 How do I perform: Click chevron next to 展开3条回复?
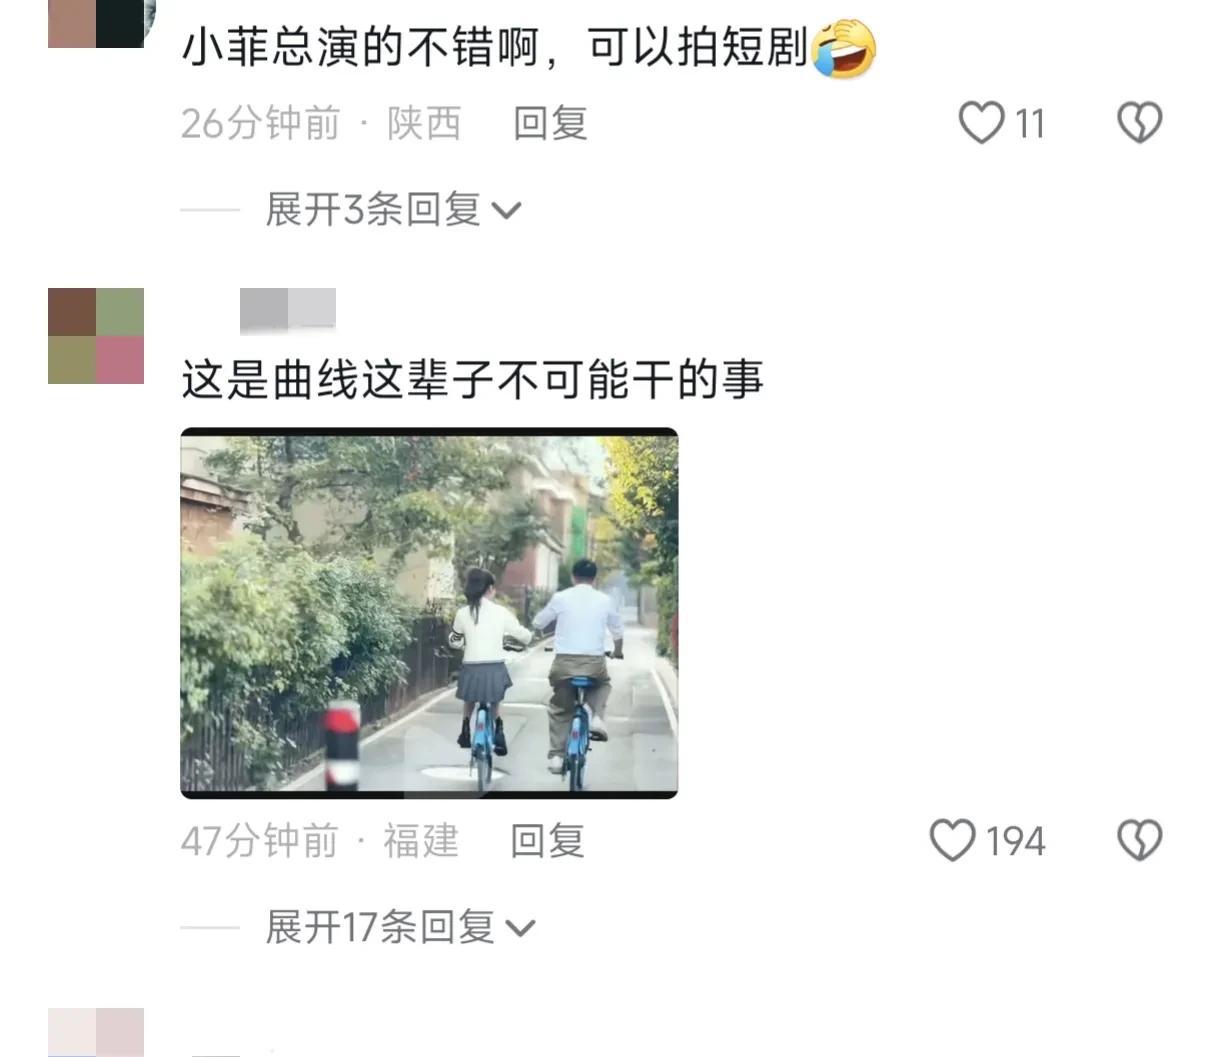pos(508,212)
